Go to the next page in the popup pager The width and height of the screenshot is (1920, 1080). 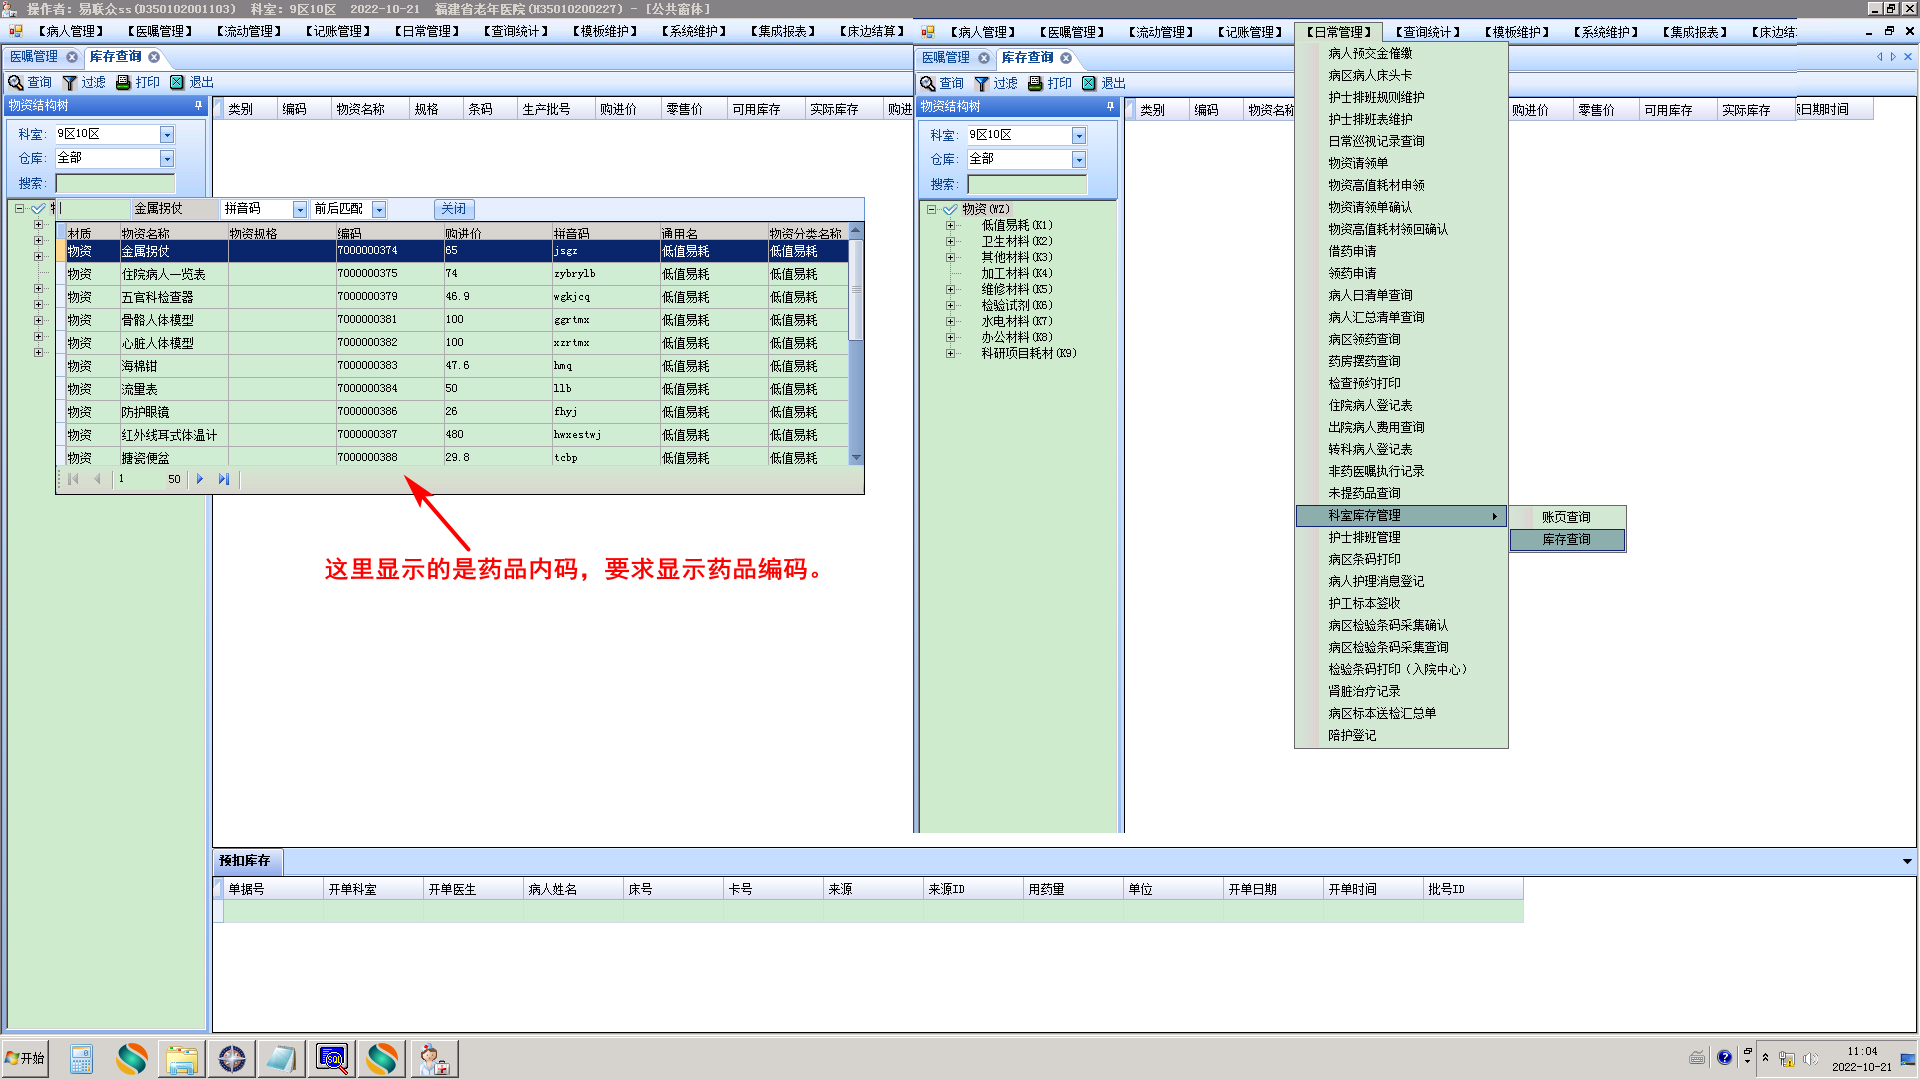(200, 479)
